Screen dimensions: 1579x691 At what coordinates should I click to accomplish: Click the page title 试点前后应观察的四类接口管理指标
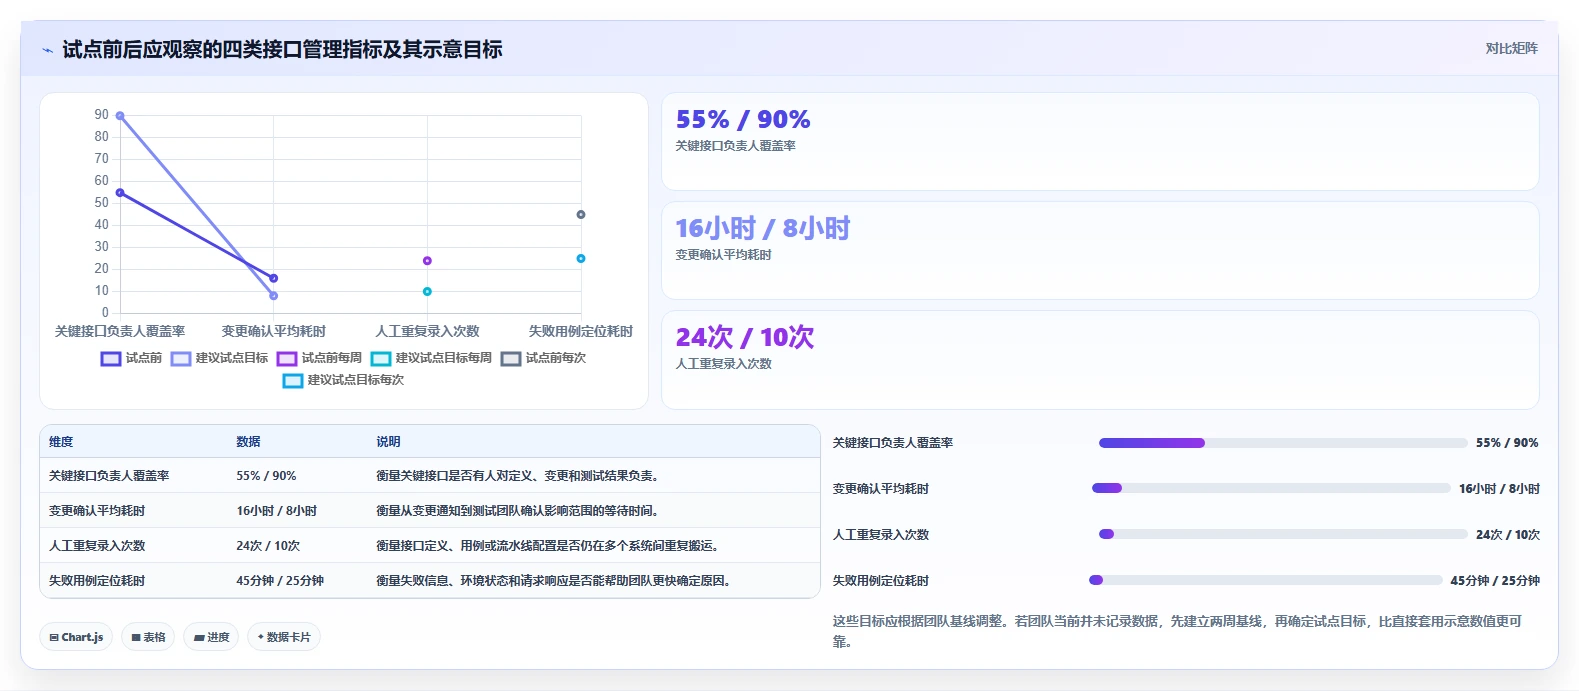pos(282,50)
